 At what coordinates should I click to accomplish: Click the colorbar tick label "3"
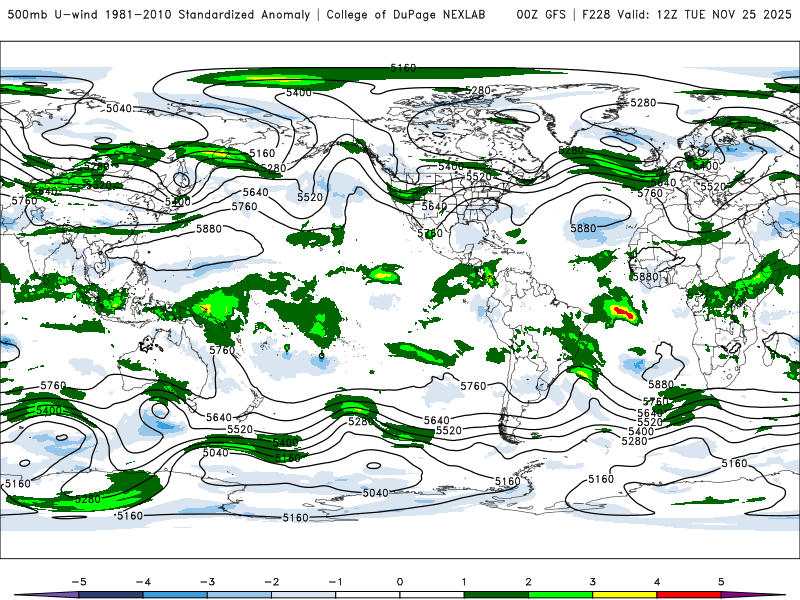[592, 582]
